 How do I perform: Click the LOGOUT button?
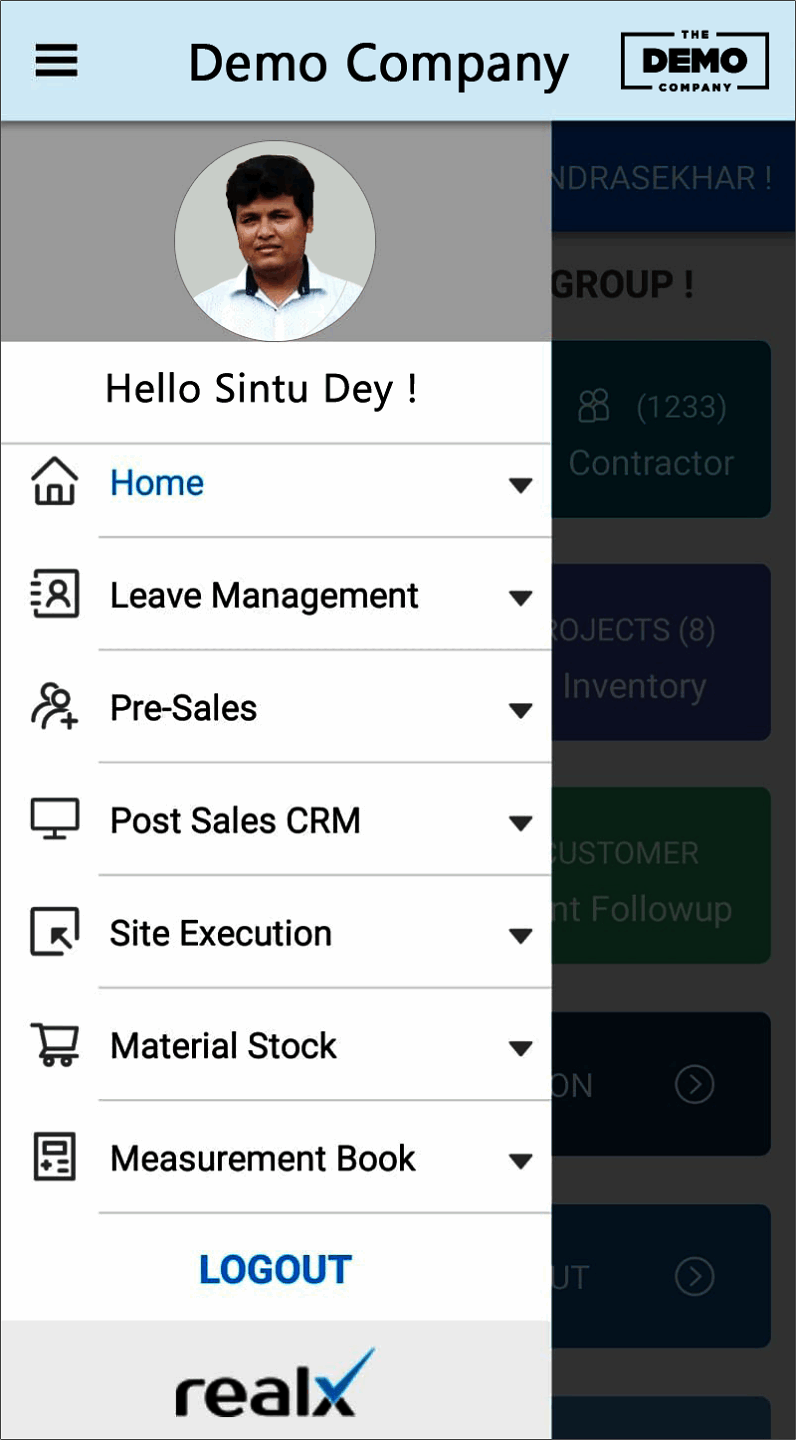click(x=275, y=1268)
